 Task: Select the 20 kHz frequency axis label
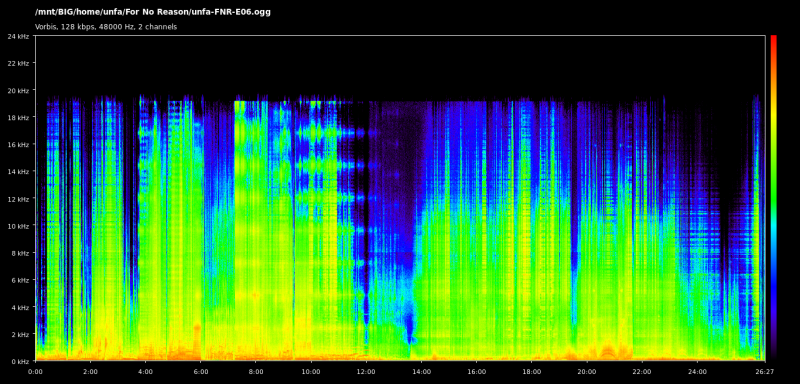tap(18, 90)
